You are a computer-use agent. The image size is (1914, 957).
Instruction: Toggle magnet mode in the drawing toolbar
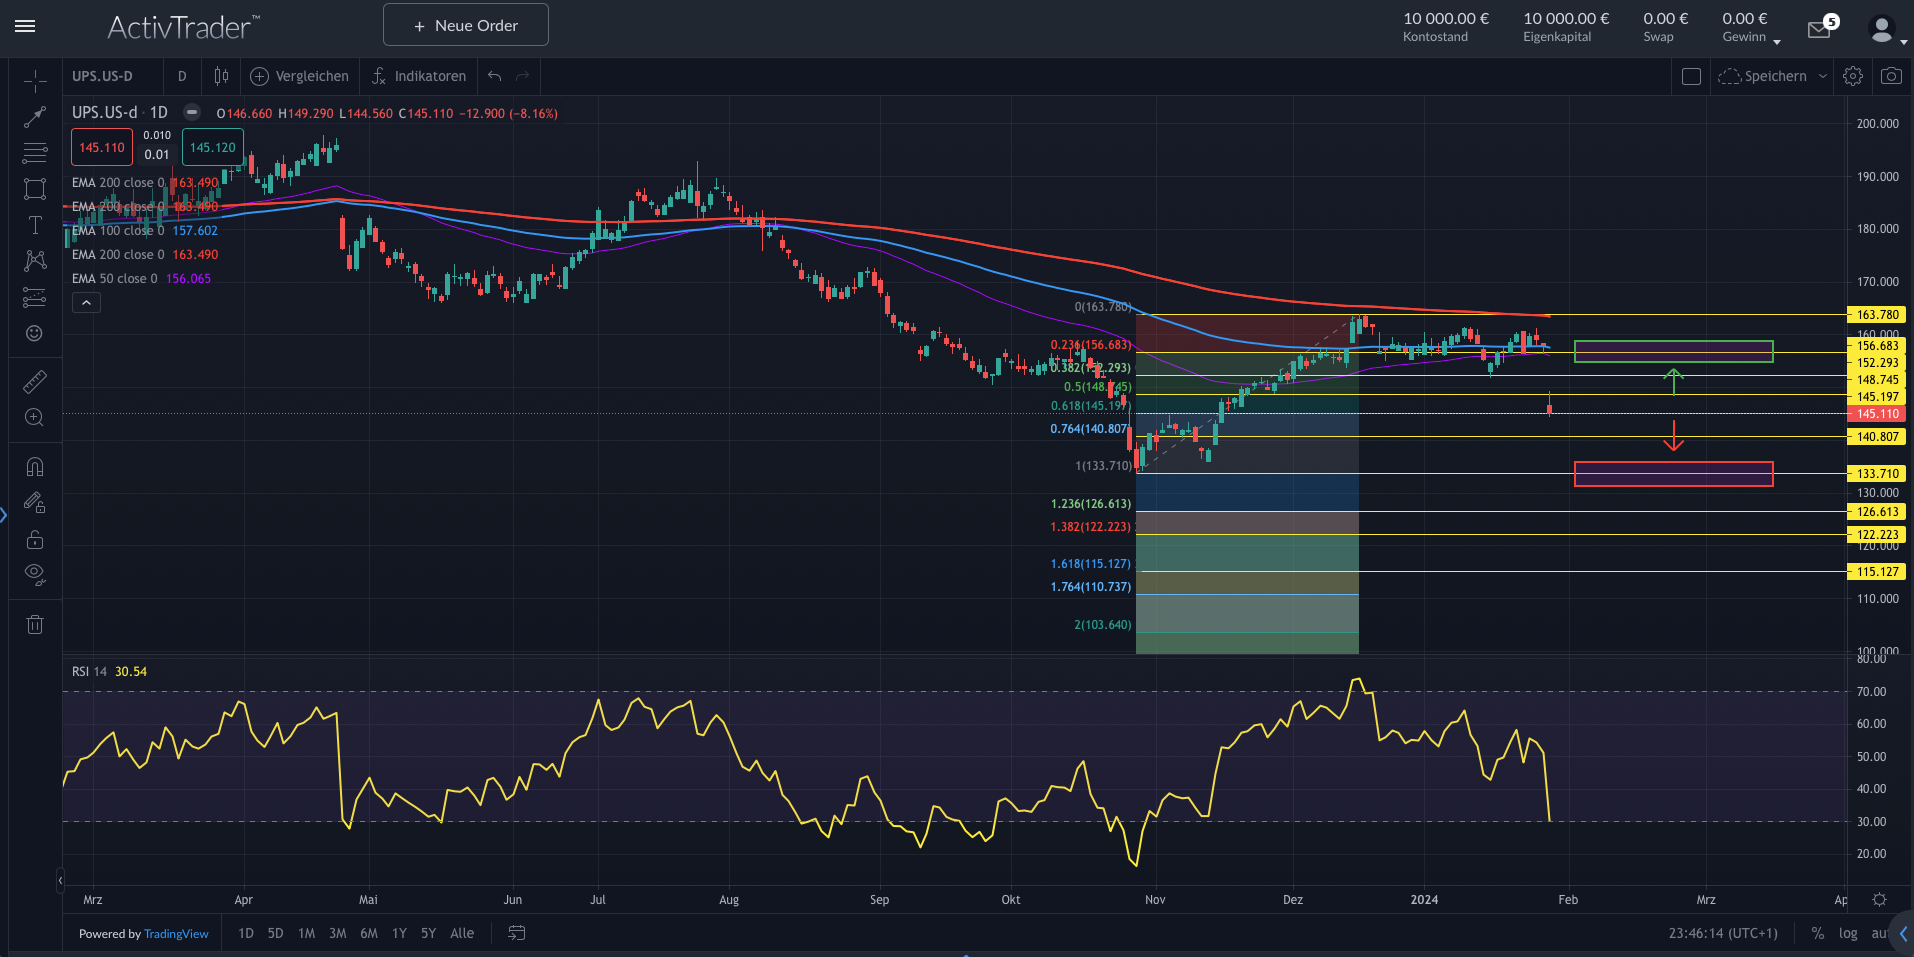pyautogui.click(x=35, y=467)
